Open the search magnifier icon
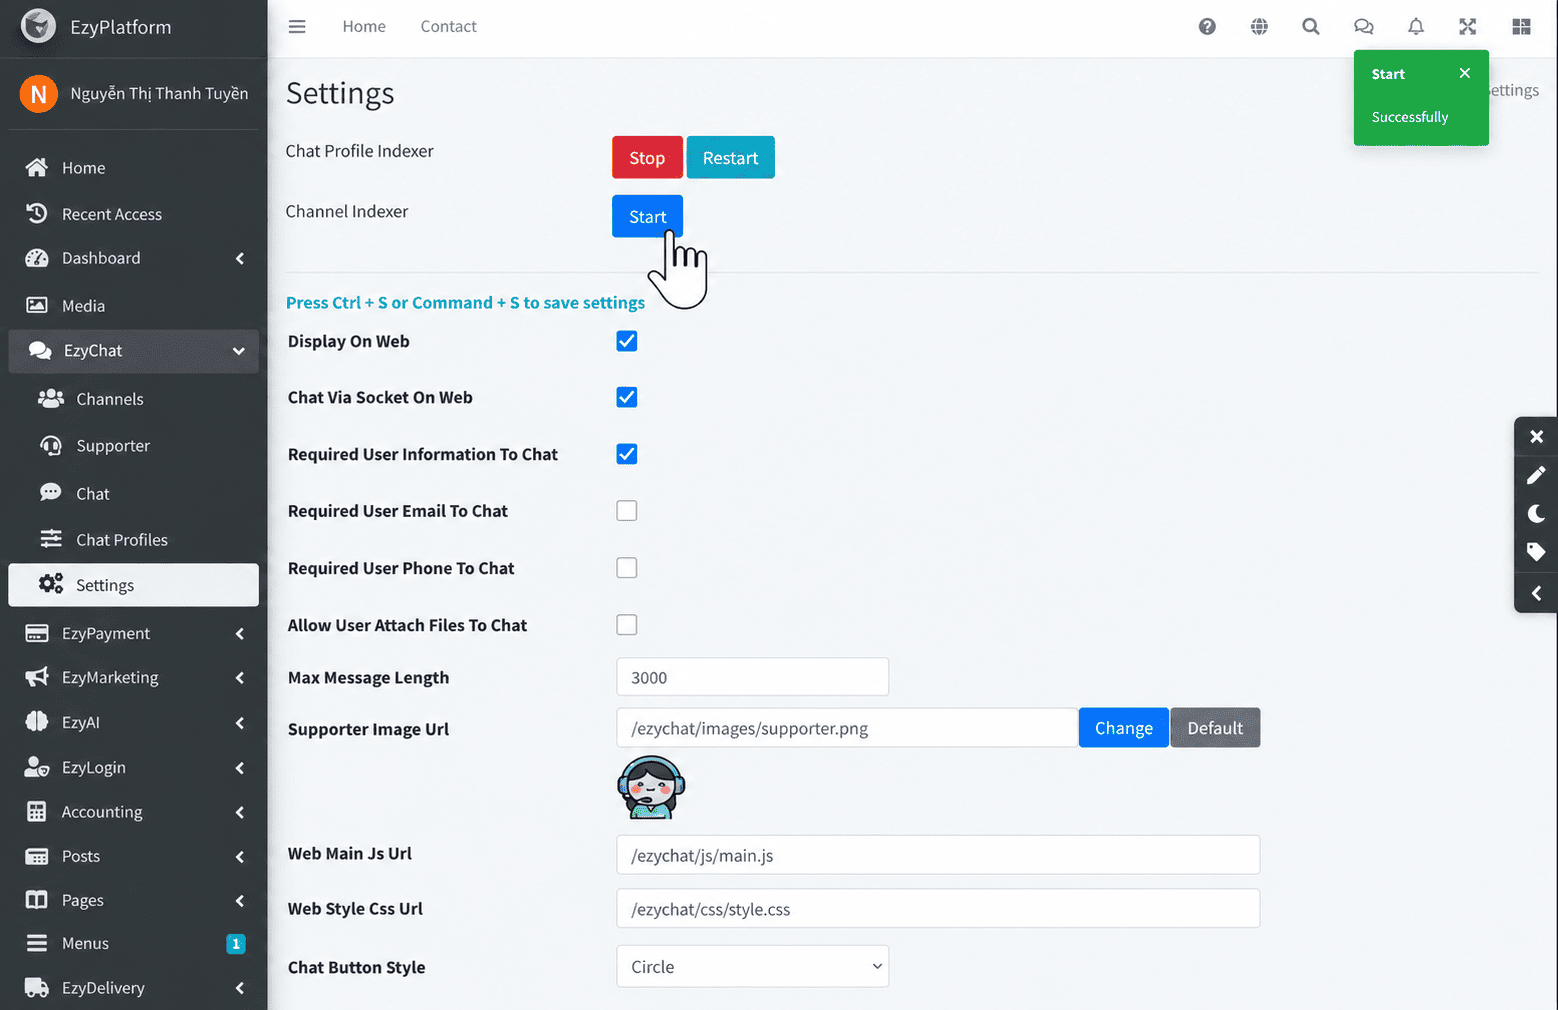Screen dimensions: 1558x1010 point(1311,27)
